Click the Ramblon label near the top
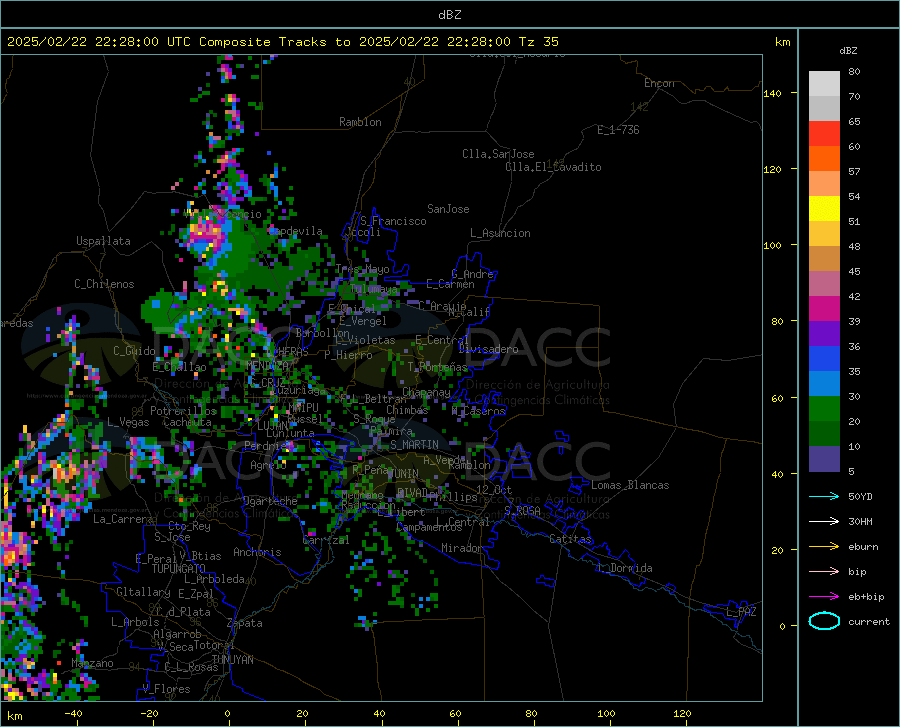This screenshot has height=727, width=900. coord(360,122)
